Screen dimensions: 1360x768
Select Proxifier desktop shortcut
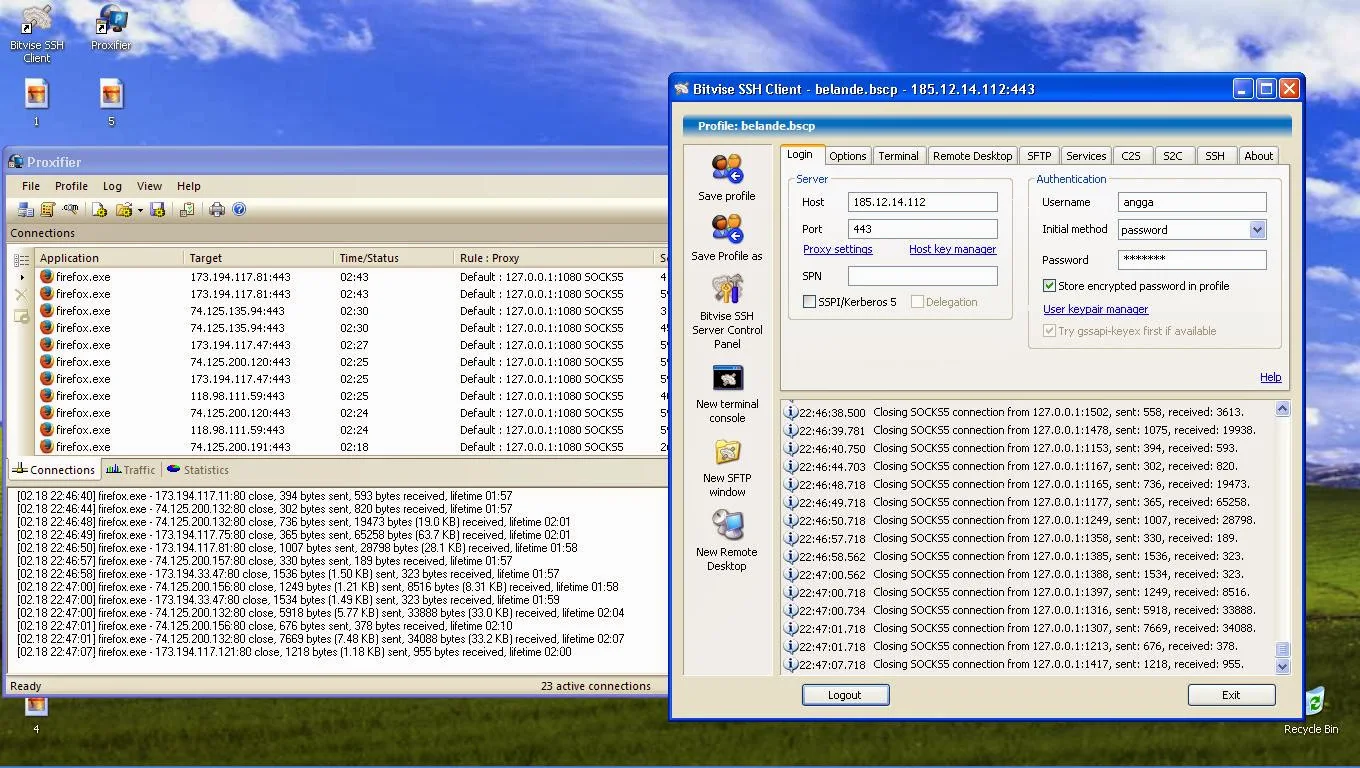[111, 29]
